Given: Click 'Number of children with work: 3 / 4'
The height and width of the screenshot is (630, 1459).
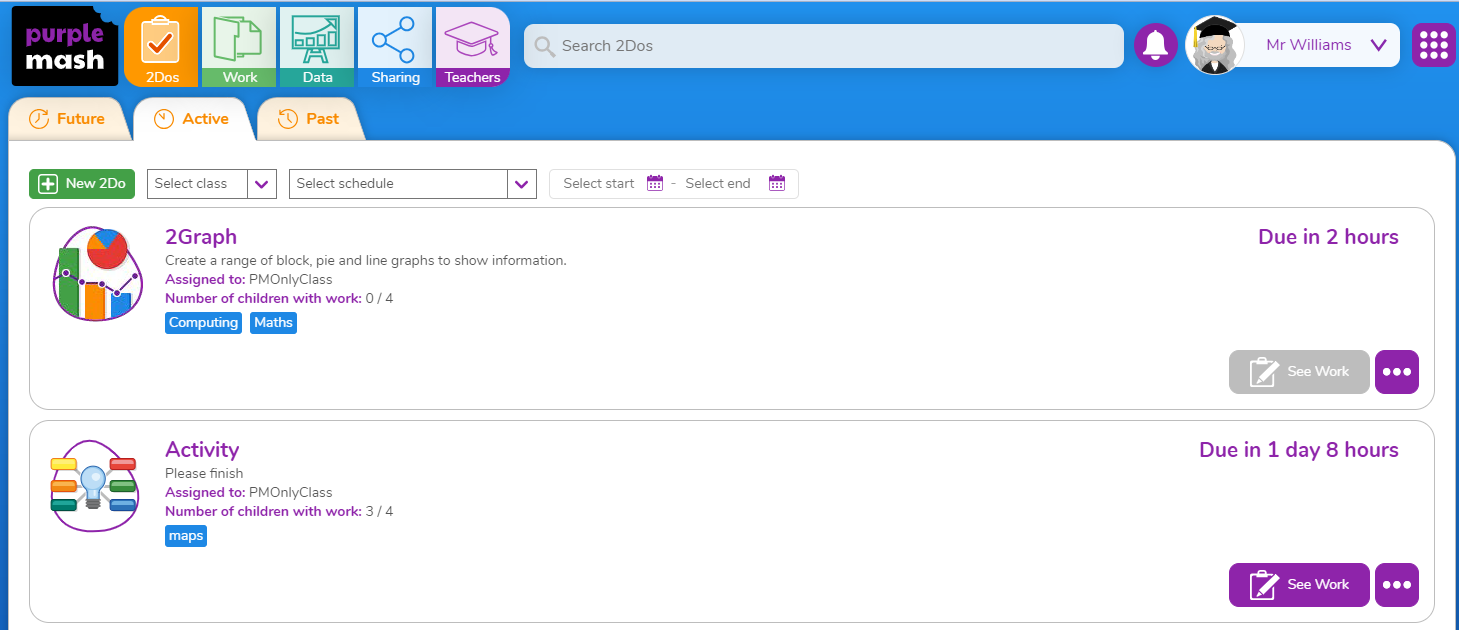Looking at the screenshot, I should (279, 512).
